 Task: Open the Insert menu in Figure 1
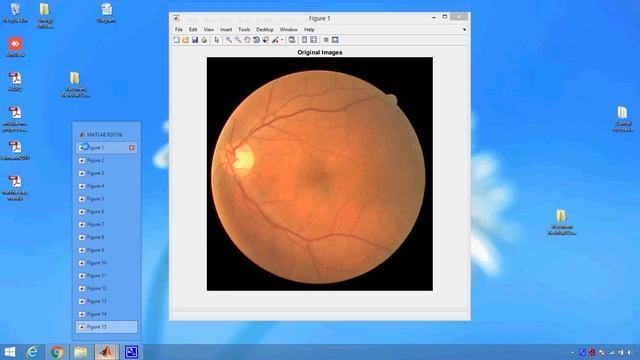click(x=226, y=29)
